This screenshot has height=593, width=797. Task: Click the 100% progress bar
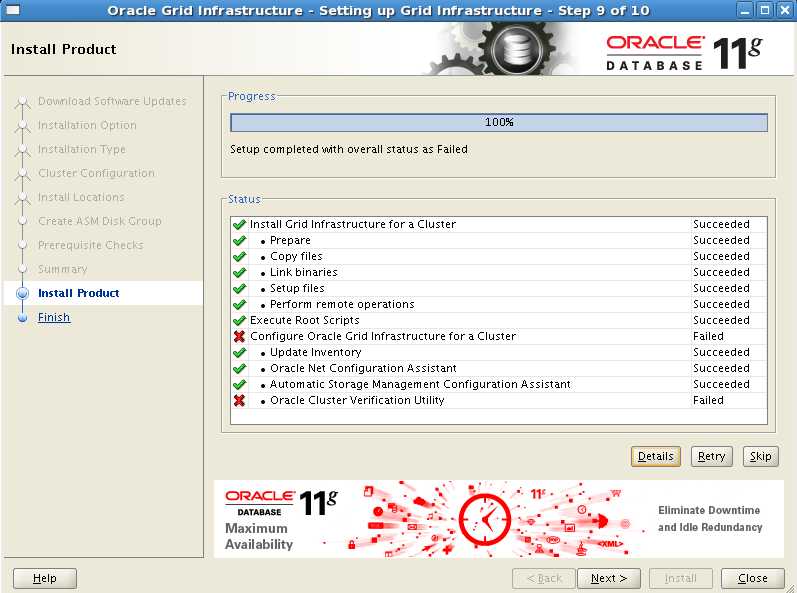pyautogui.click(x=499, y=122)
